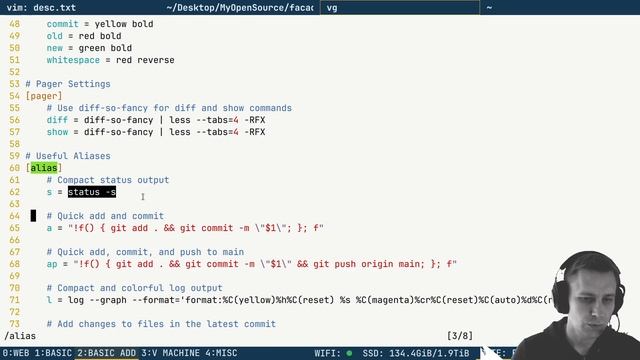Click '# Compact and colorful log output' comment

point(134,288)
